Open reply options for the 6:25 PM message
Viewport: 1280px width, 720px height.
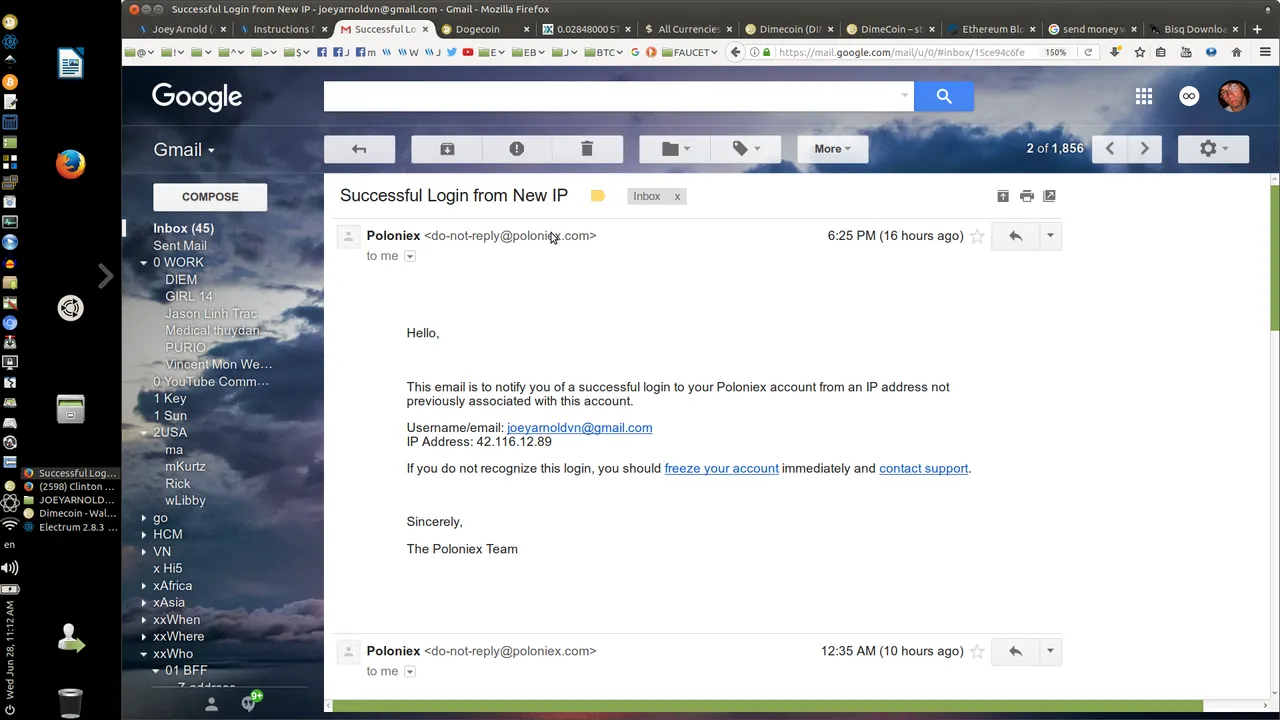coord(1050,236)
